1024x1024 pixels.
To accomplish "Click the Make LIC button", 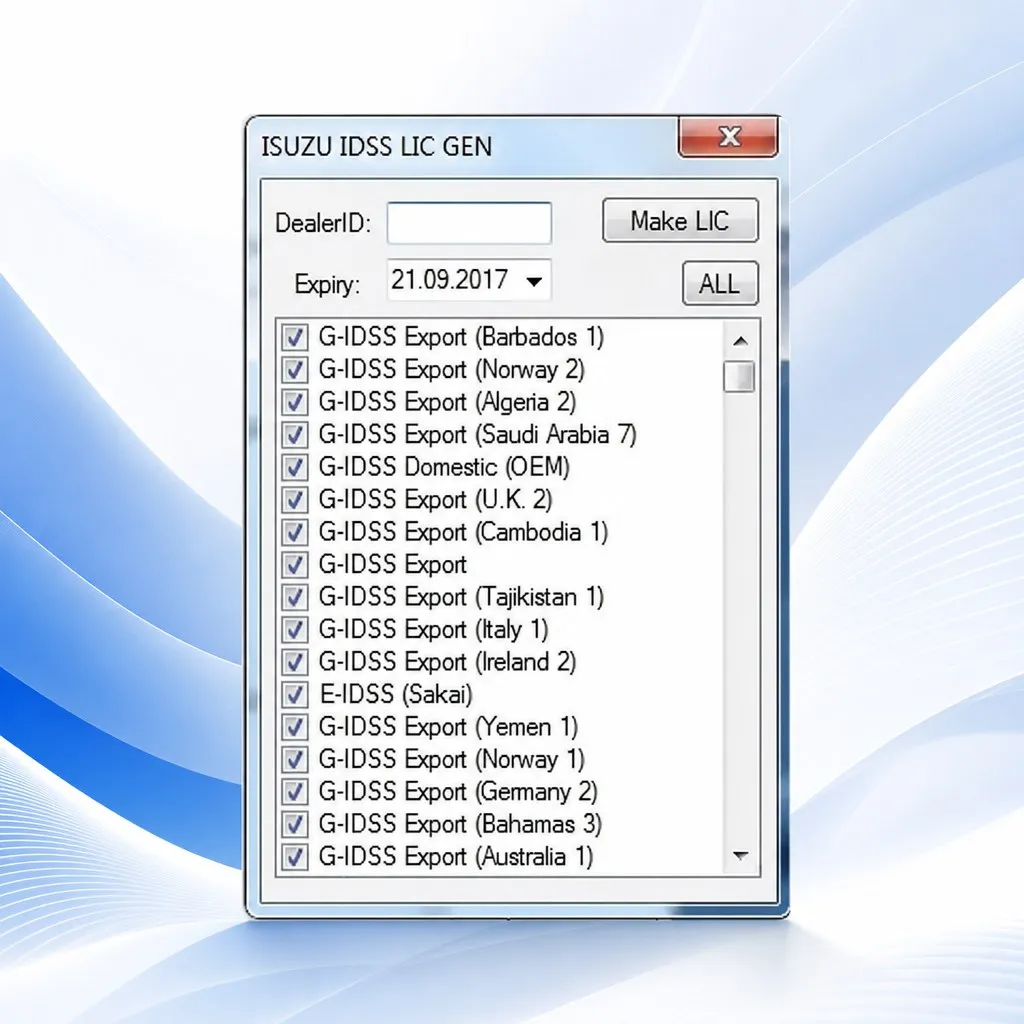I will pos(680,221).
